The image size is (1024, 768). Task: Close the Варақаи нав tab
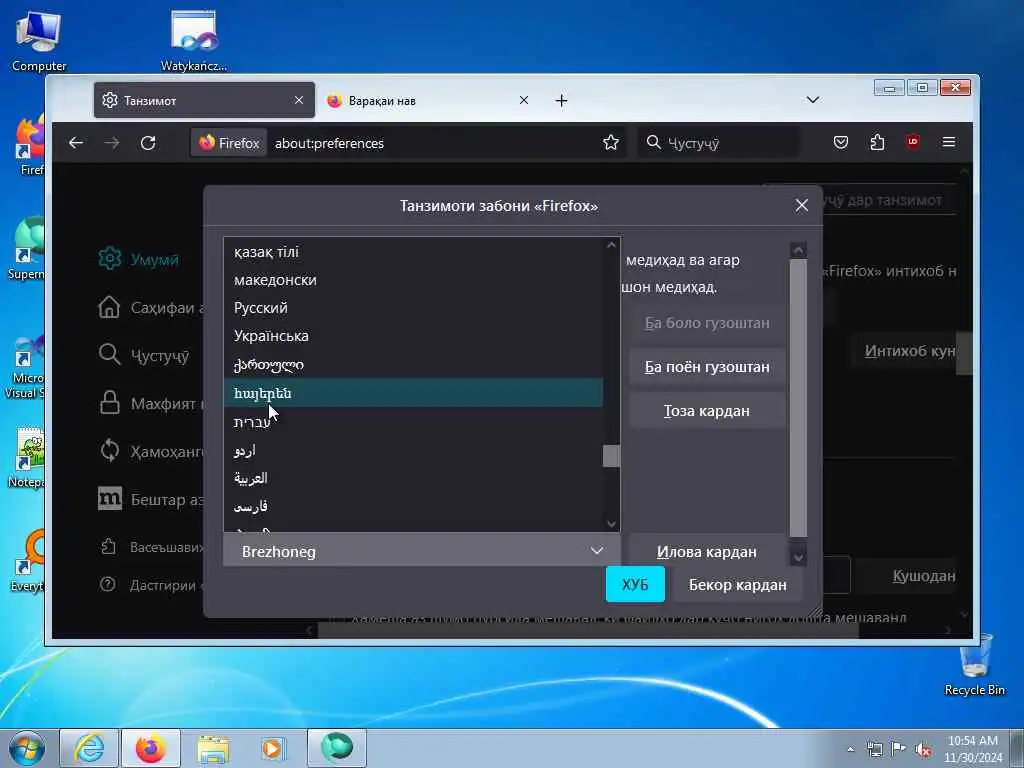pyautogui.click(x=524, y=101)
